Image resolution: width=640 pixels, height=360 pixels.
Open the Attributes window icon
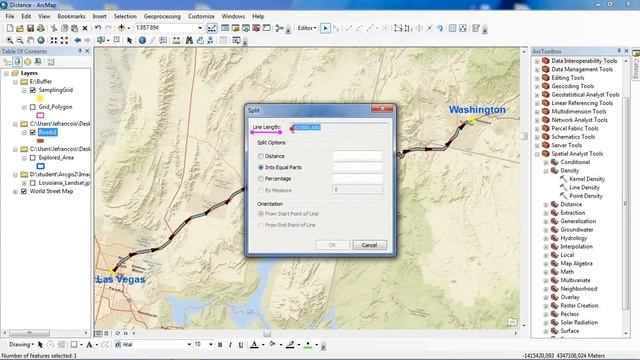click(x=452, y=28)
